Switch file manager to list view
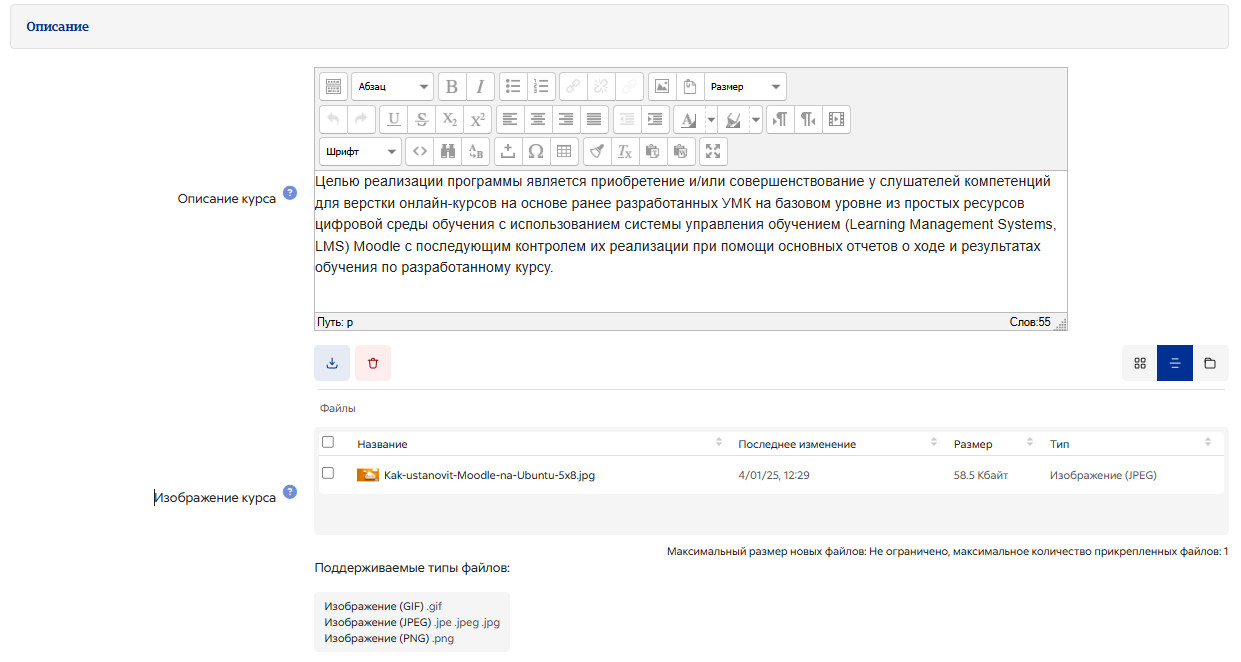This screenshot has height=662, width=1241. tap(1175, 363)
